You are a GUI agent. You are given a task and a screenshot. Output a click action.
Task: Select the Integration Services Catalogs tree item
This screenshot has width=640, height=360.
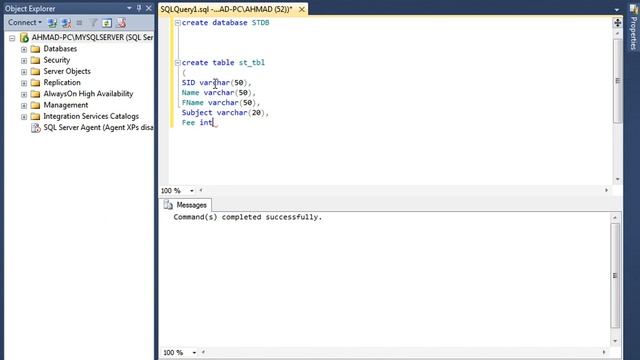pyautogui.click(x=91, y=116)
